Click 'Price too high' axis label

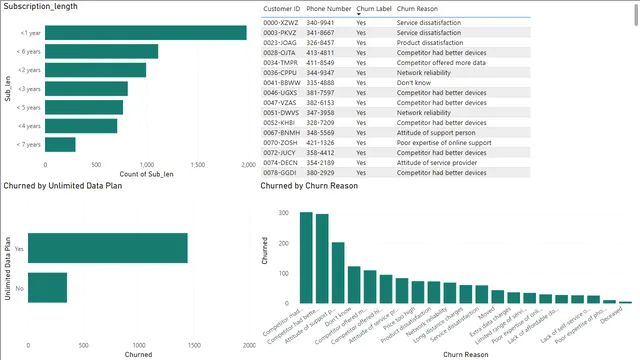[x=399, y=319]
